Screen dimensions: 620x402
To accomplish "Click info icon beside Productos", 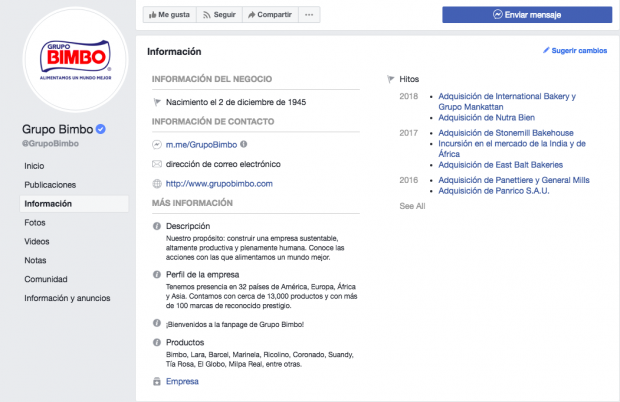I will coord(157,342).
